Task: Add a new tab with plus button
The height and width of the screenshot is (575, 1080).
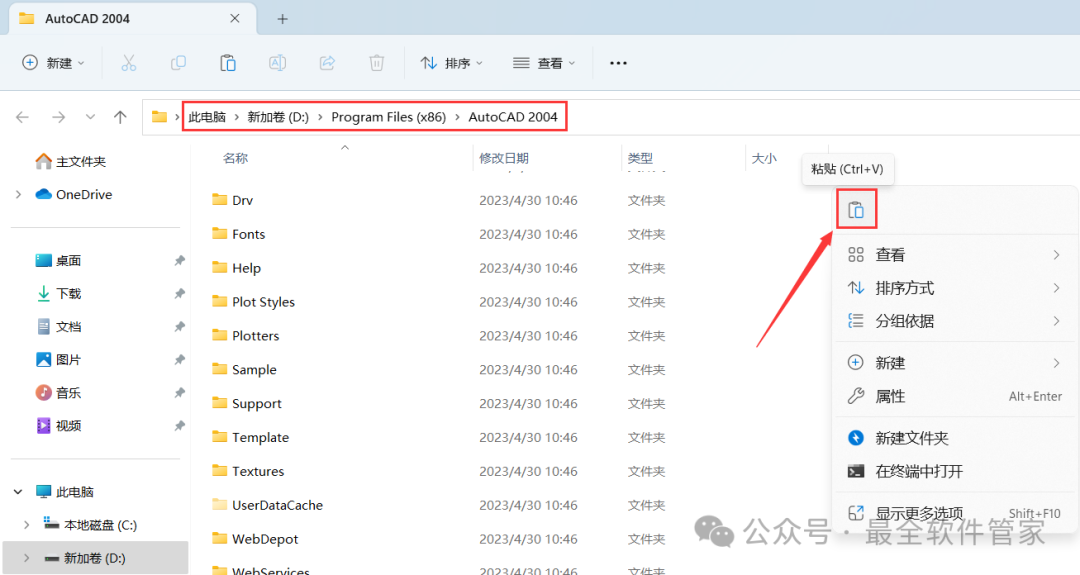Action: point(282,19)
